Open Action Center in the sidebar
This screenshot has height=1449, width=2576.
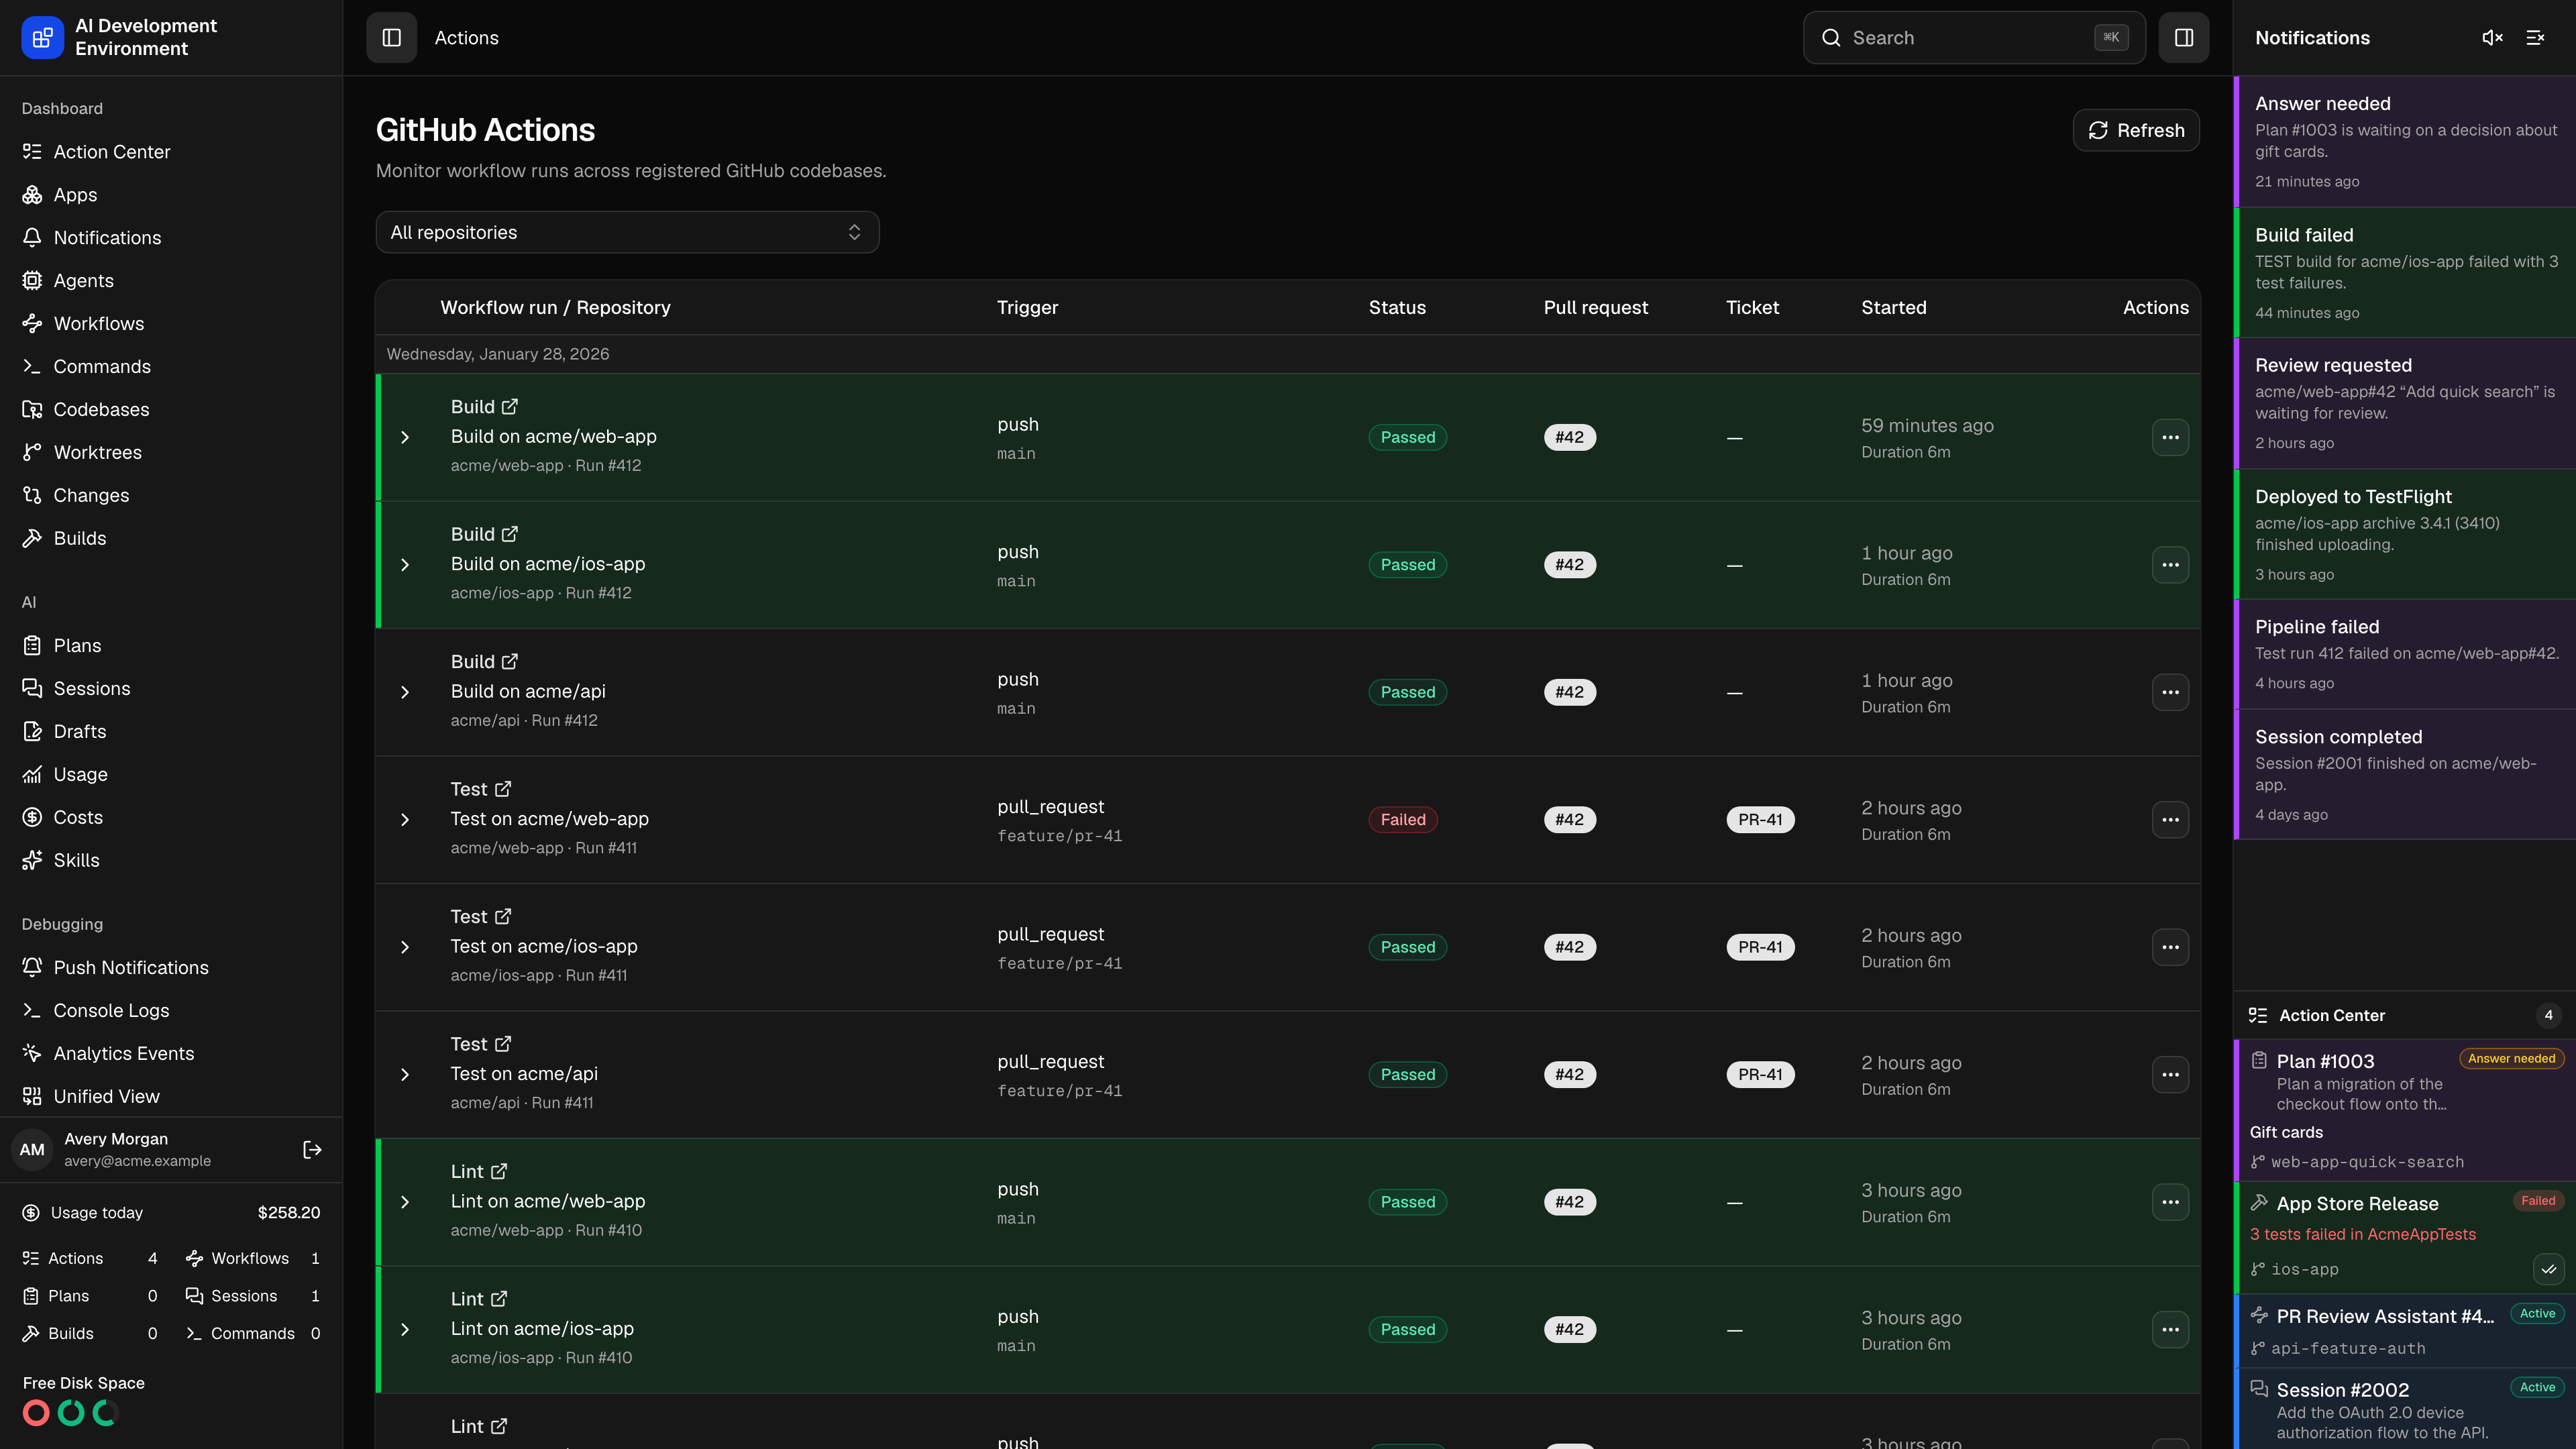coord(171,151)
